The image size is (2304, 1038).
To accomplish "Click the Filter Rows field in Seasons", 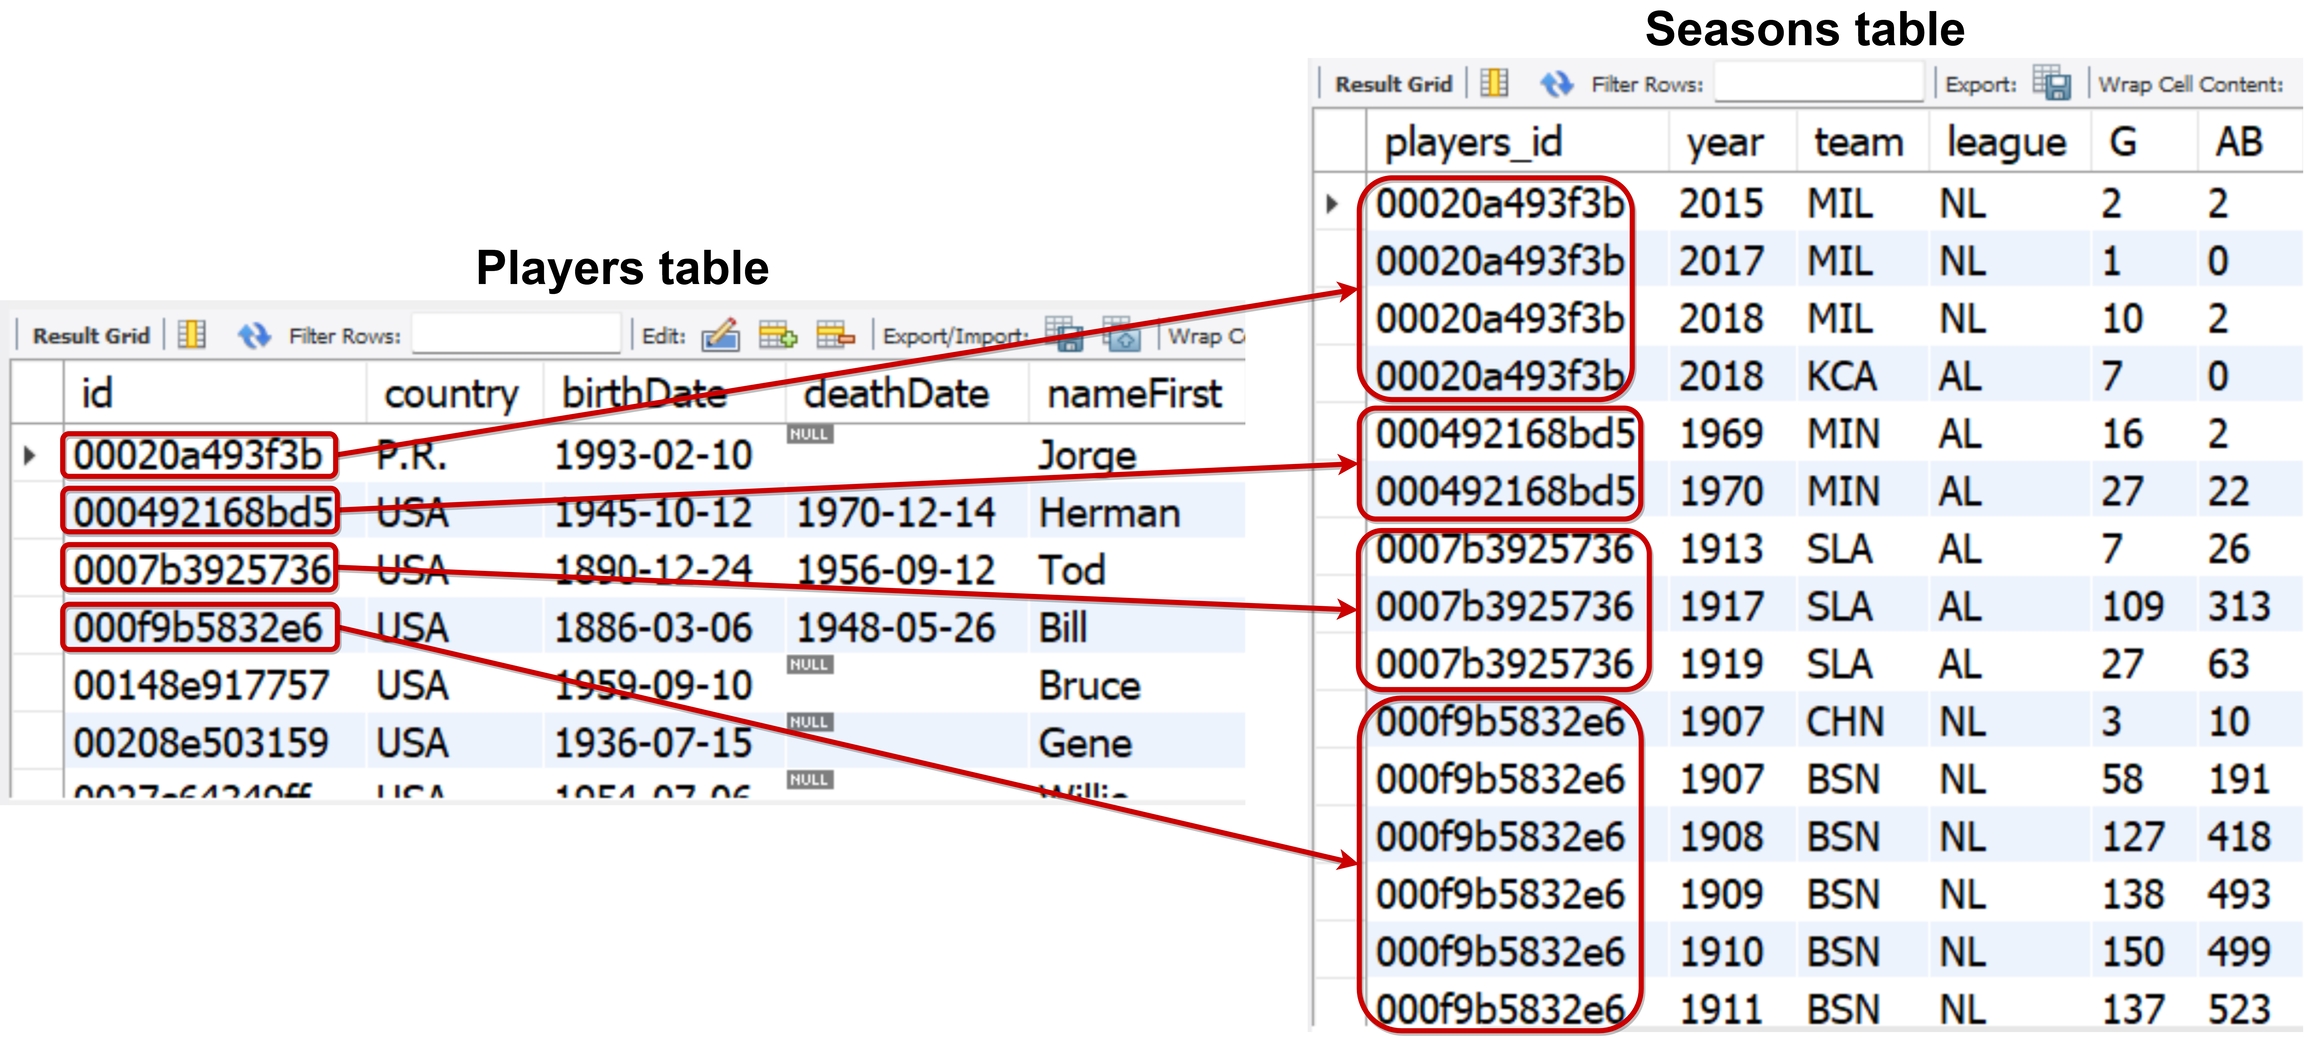I will pos(1818,84).
